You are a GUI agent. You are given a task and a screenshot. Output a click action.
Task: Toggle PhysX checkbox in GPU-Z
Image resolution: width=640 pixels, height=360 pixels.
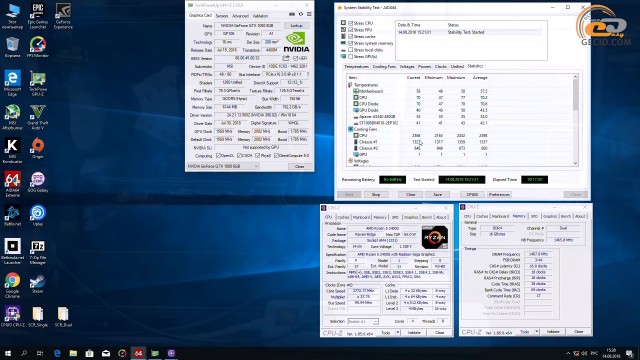[x=258, y=156]
